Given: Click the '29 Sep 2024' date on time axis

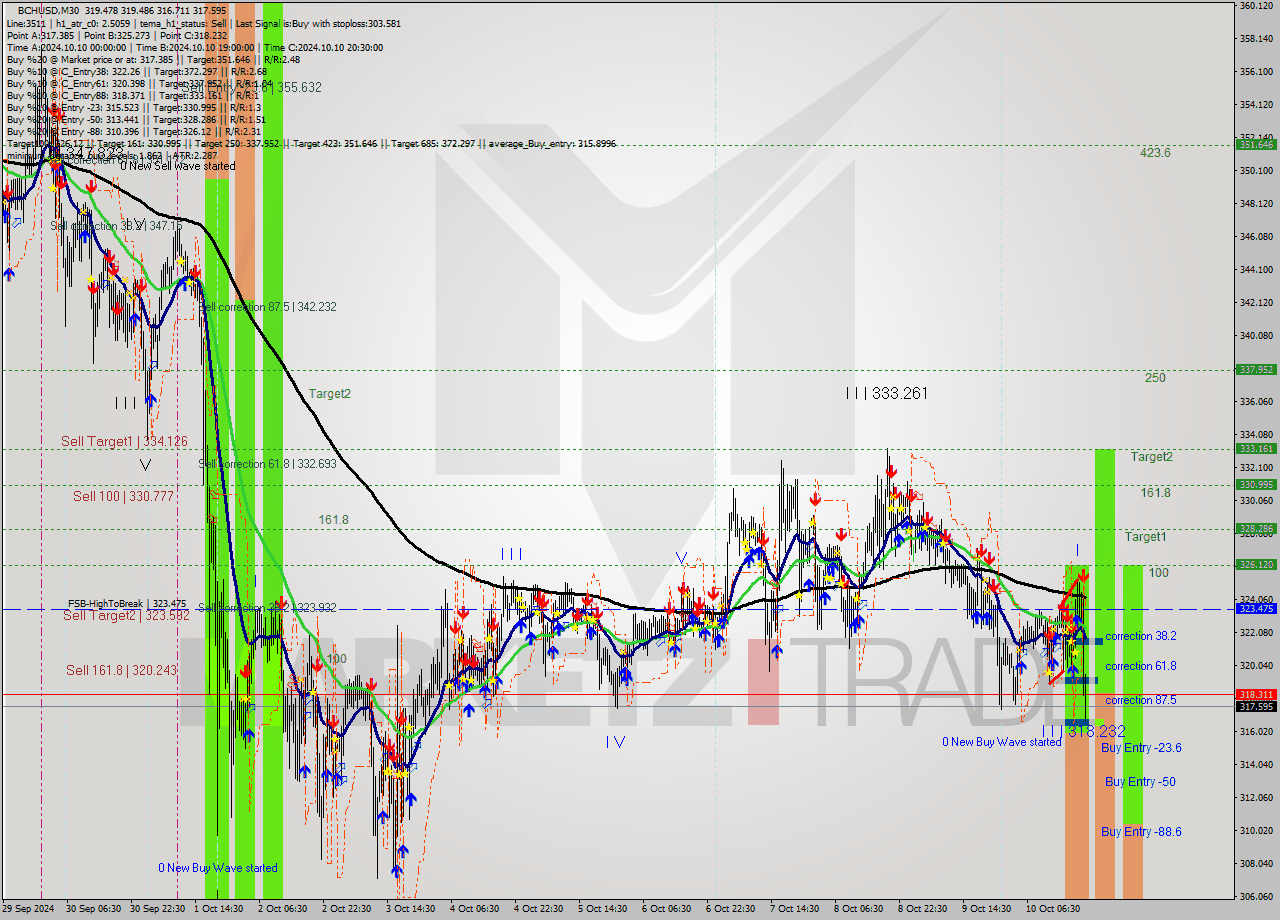Looking at the screenshot, I should tap(29, 909).
